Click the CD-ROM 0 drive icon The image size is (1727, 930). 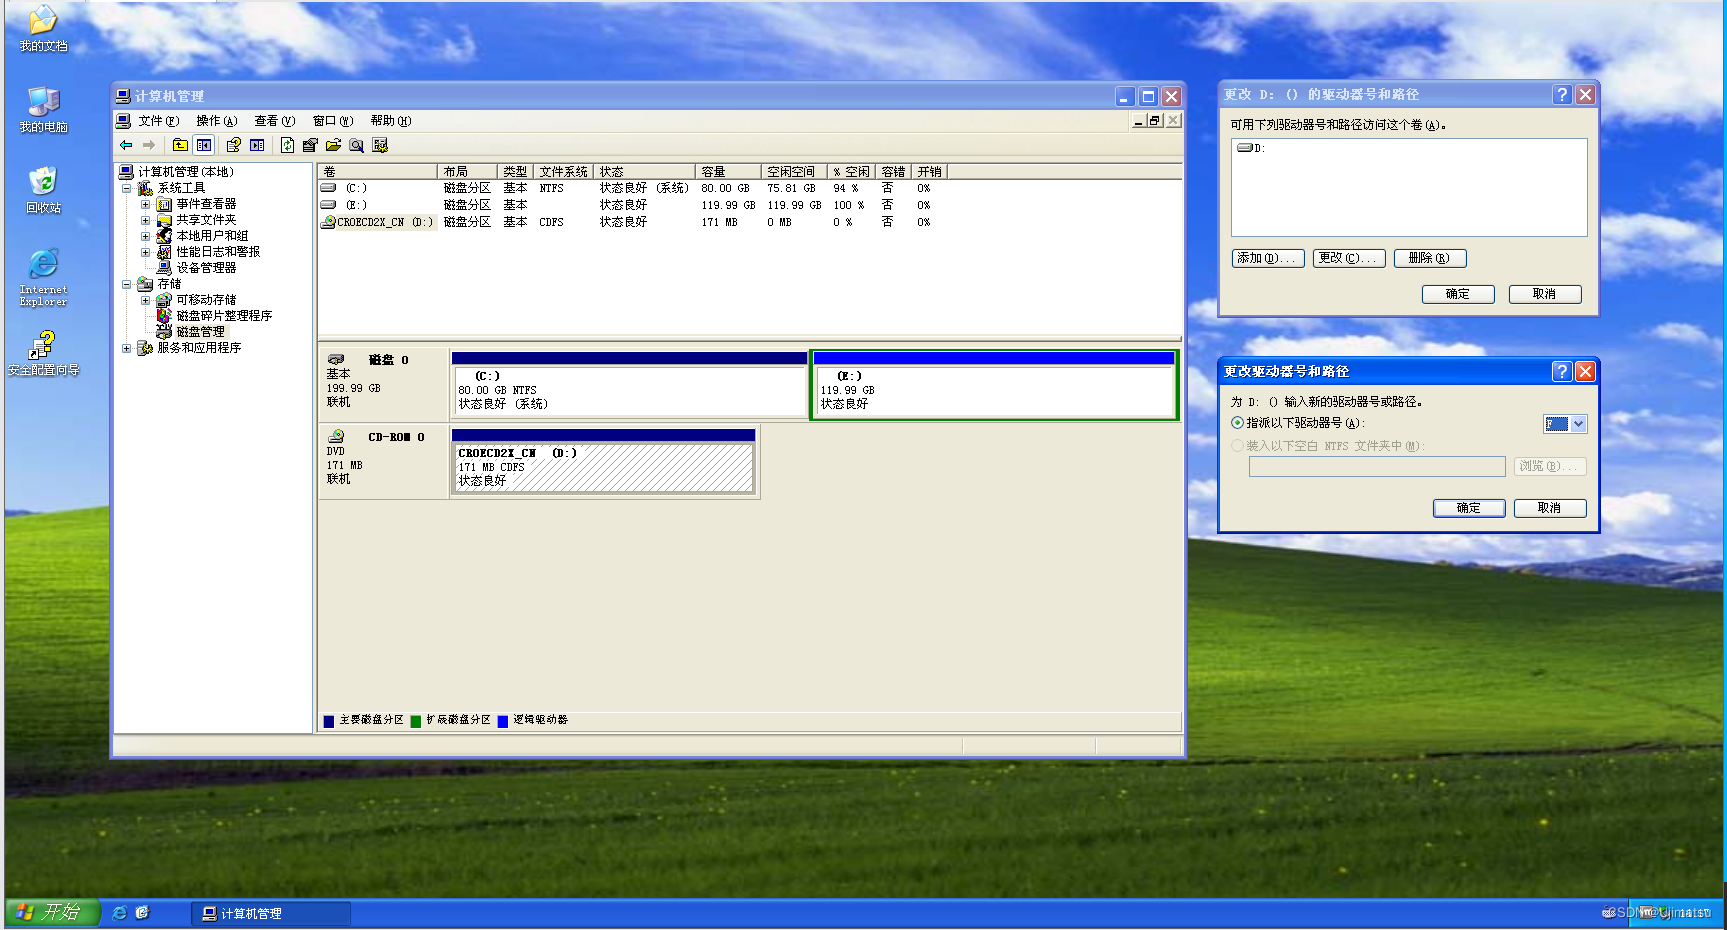[336, 436]
